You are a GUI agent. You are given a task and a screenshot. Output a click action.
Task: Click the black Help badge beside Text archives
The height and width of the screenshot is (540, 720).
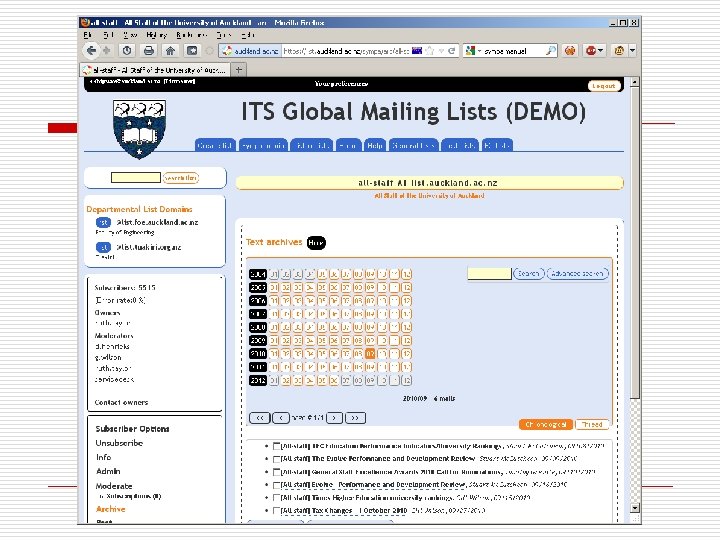316,242
